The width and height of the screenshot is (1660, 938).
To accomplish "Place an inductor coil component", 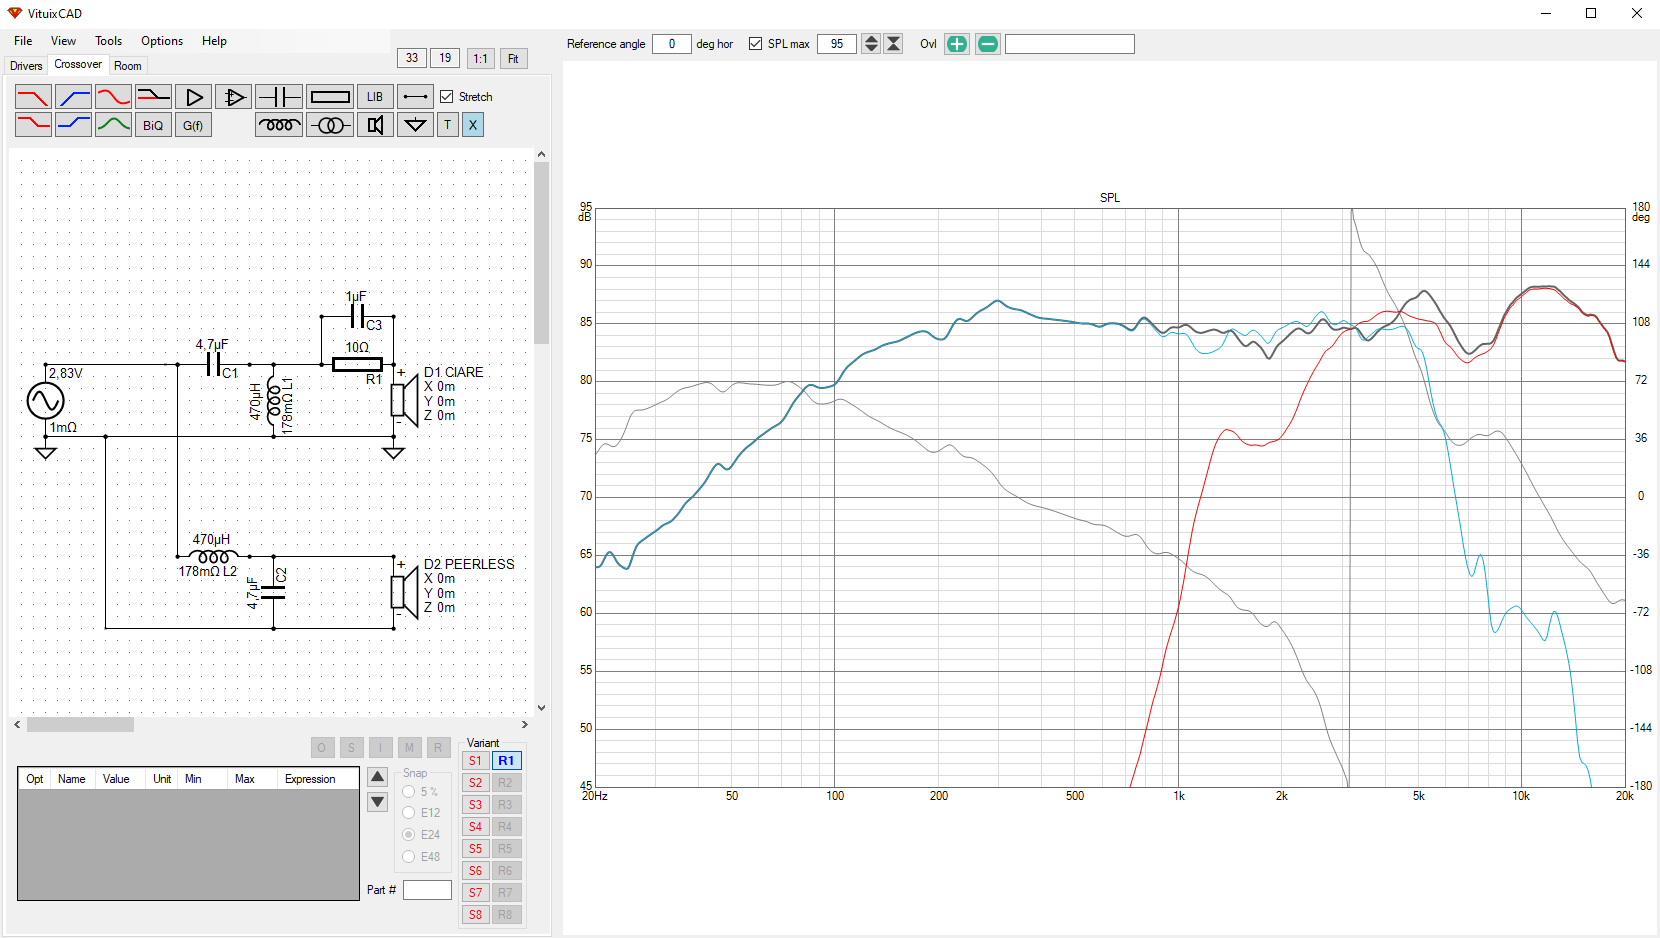I will click(x=279, y=125).
